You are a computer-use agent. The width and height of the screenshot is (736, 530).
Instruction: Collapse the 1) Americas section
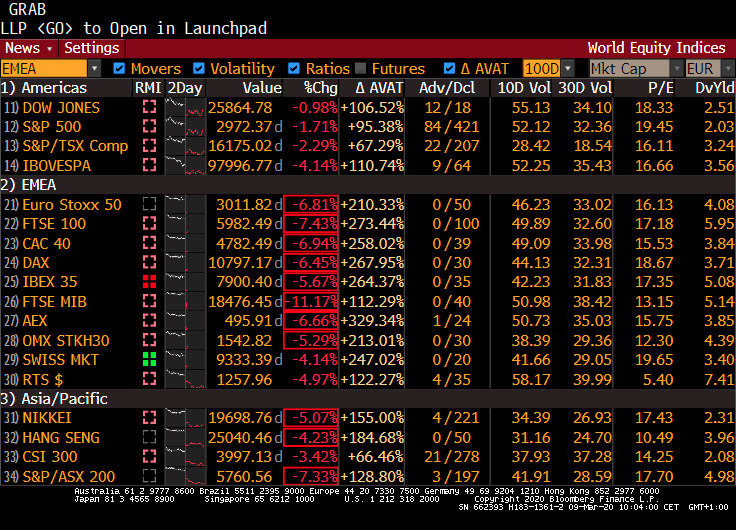[x=44, y=88]
